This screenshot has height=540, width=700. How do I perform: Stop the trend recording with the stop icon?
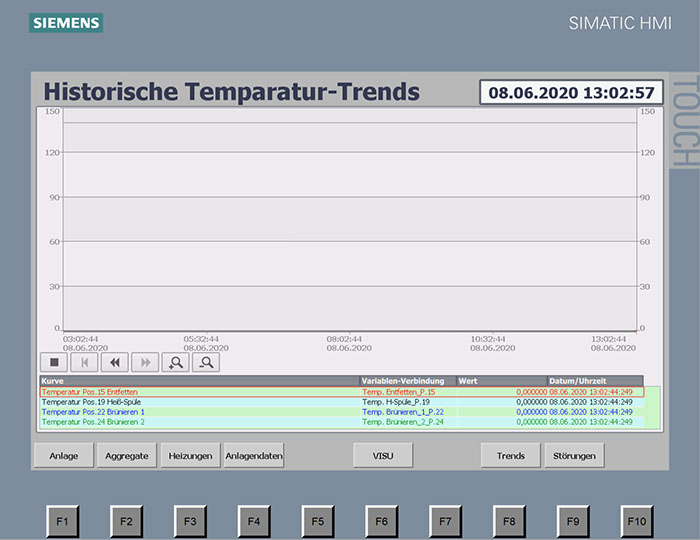click(54, 362)
